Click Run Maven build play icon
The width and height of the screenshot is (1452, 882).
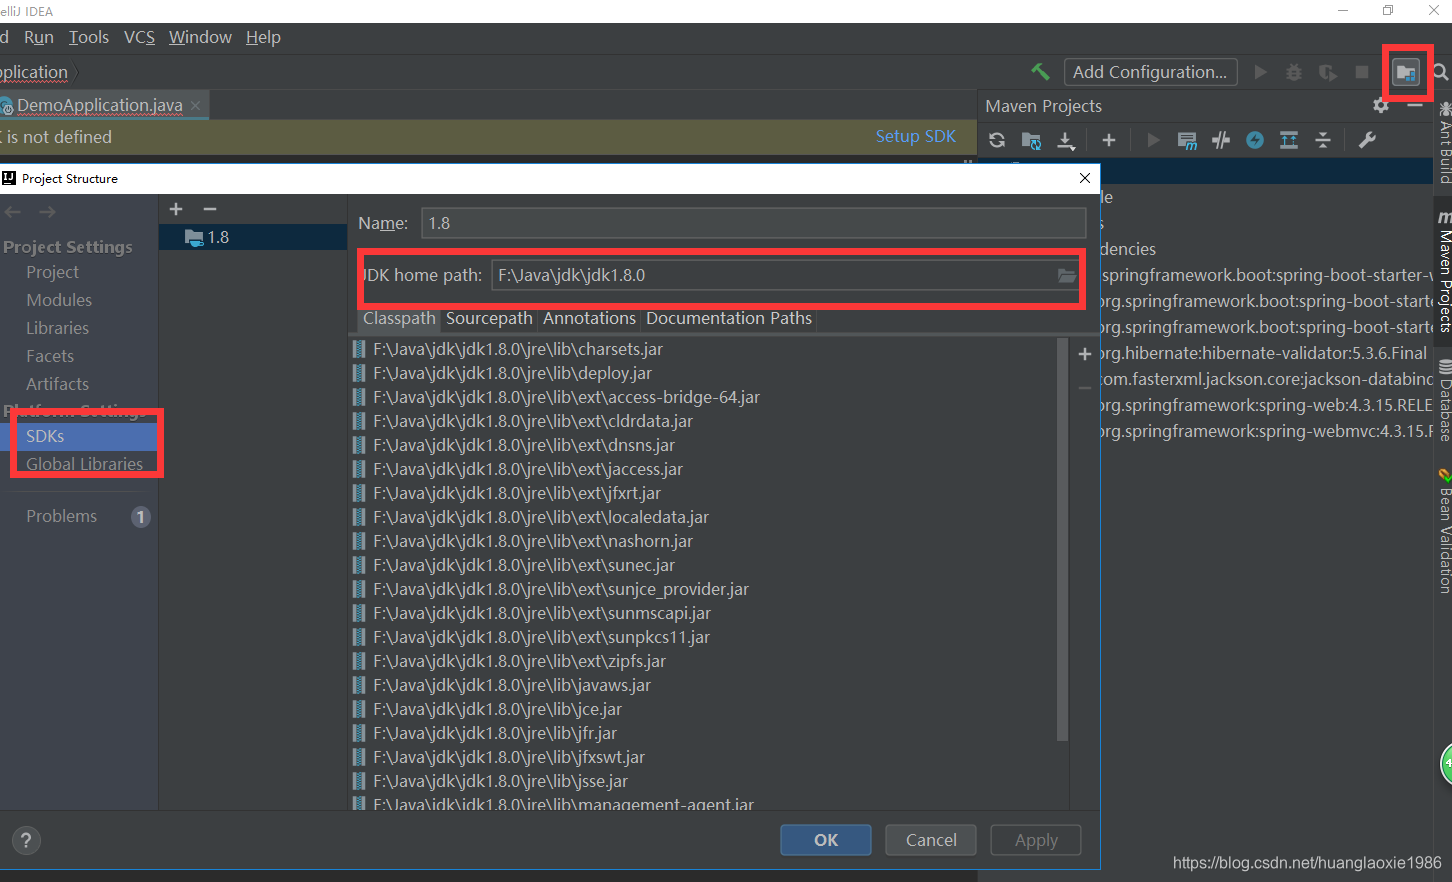click(x=1153, y=140)
